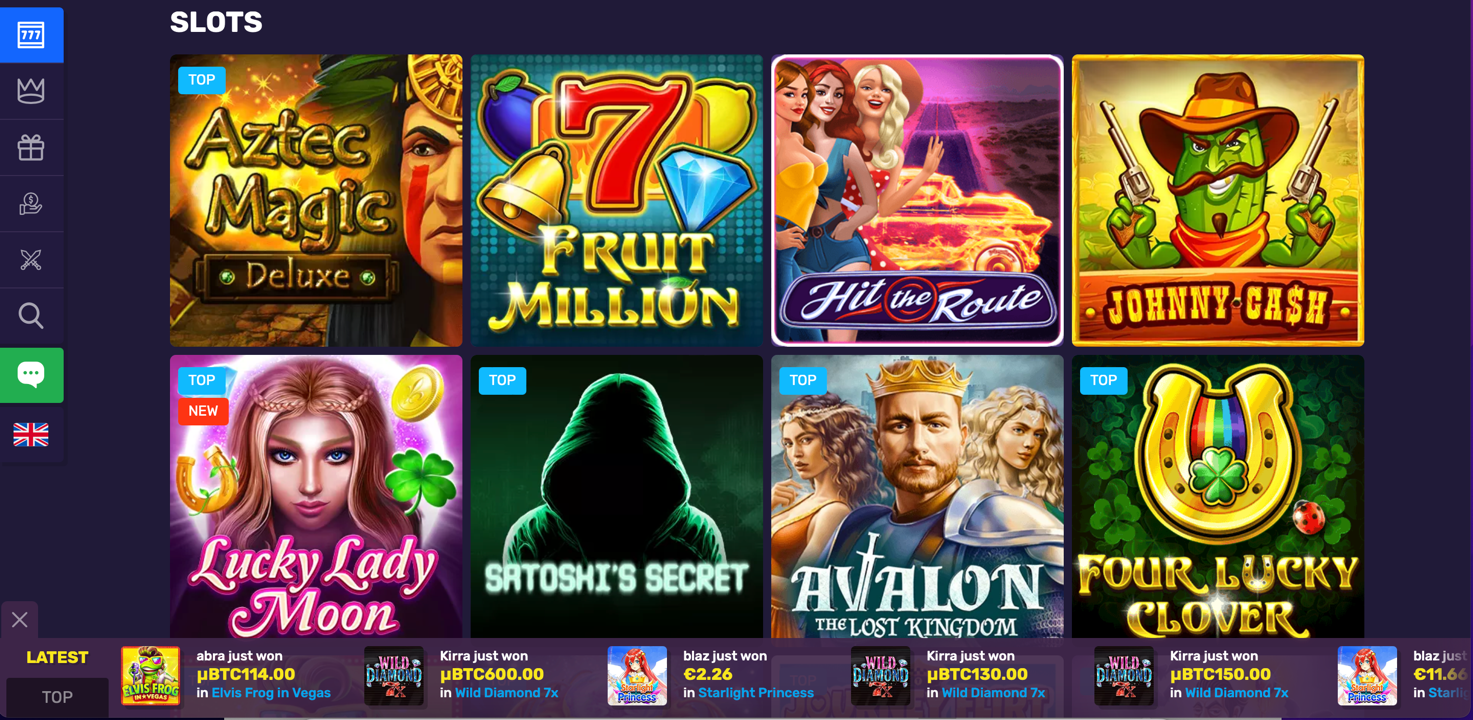The image size is (1473, 720).
Task: Open the hand-with-coin payments icon
Action: click(x=31, y=204)
